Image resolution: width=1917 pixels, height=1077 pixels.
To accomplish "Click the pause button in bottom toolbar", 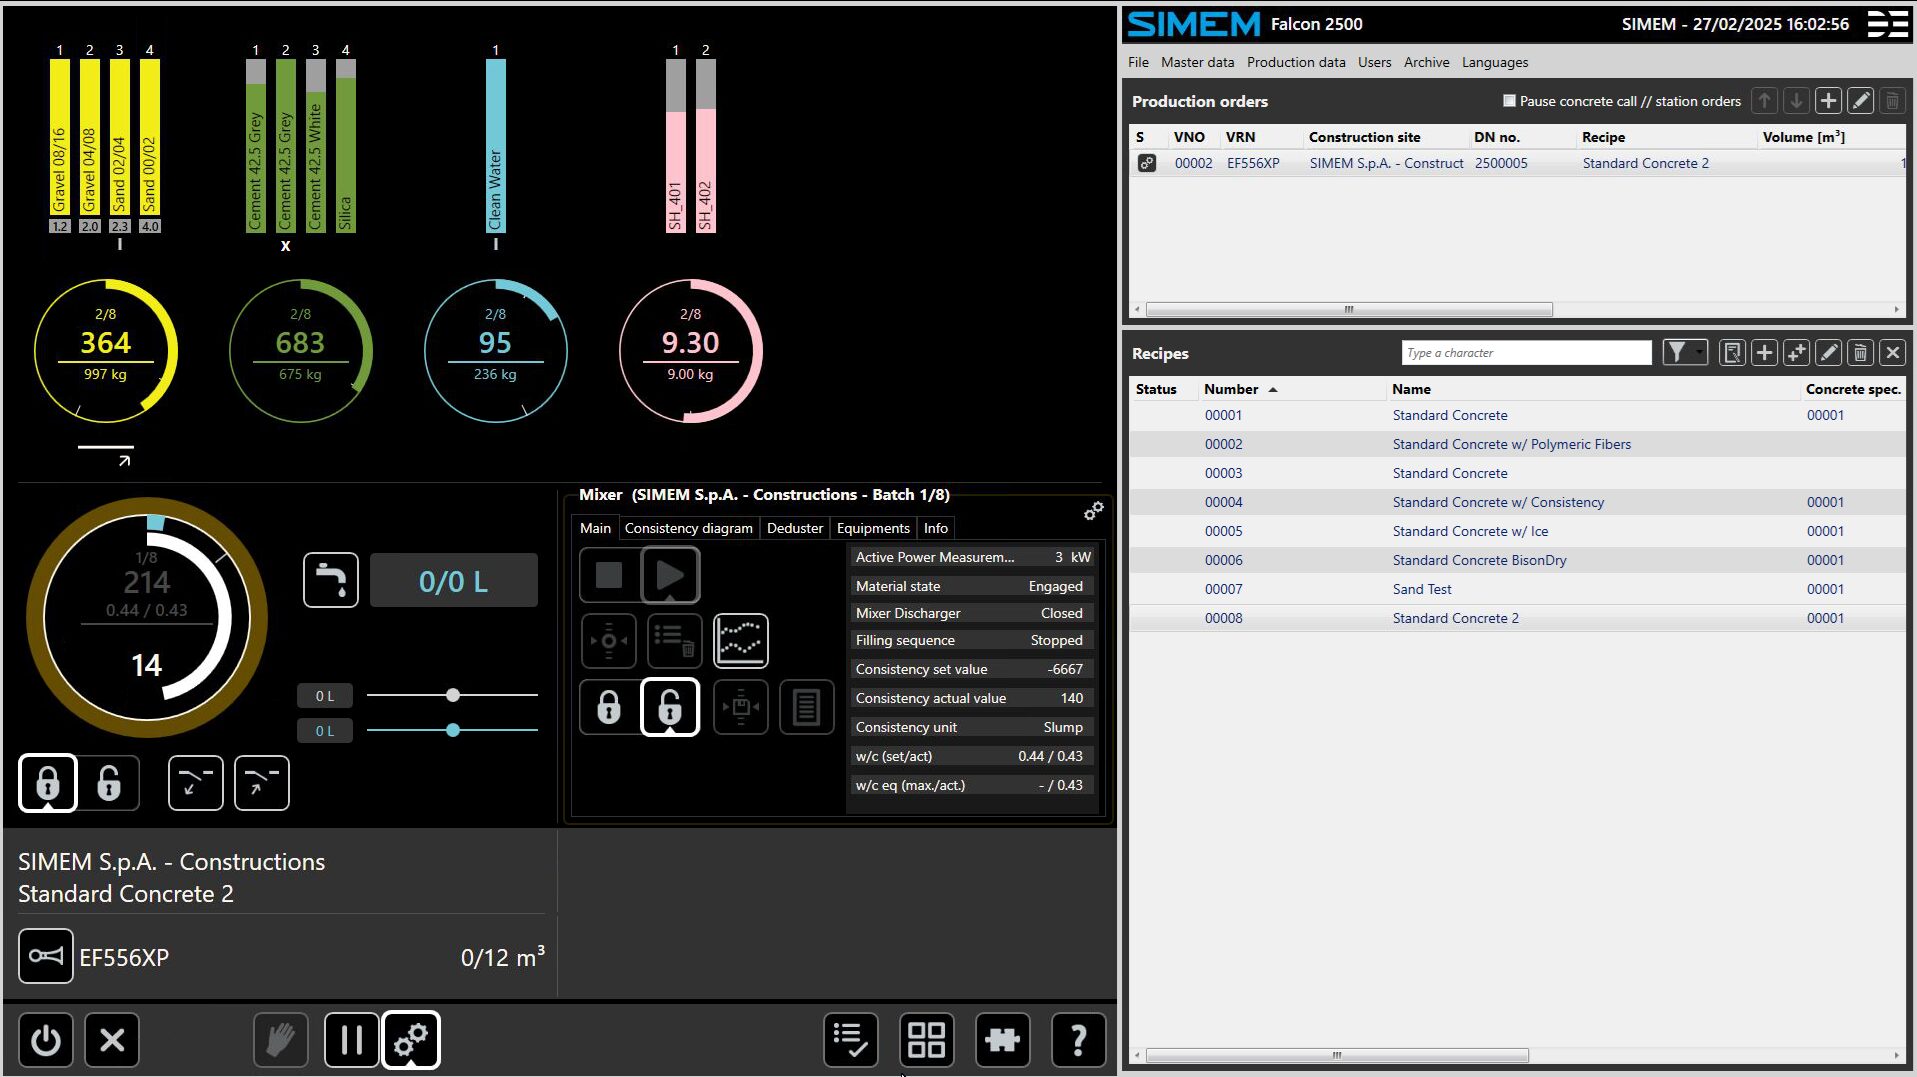I will [x=351, y=1040].
